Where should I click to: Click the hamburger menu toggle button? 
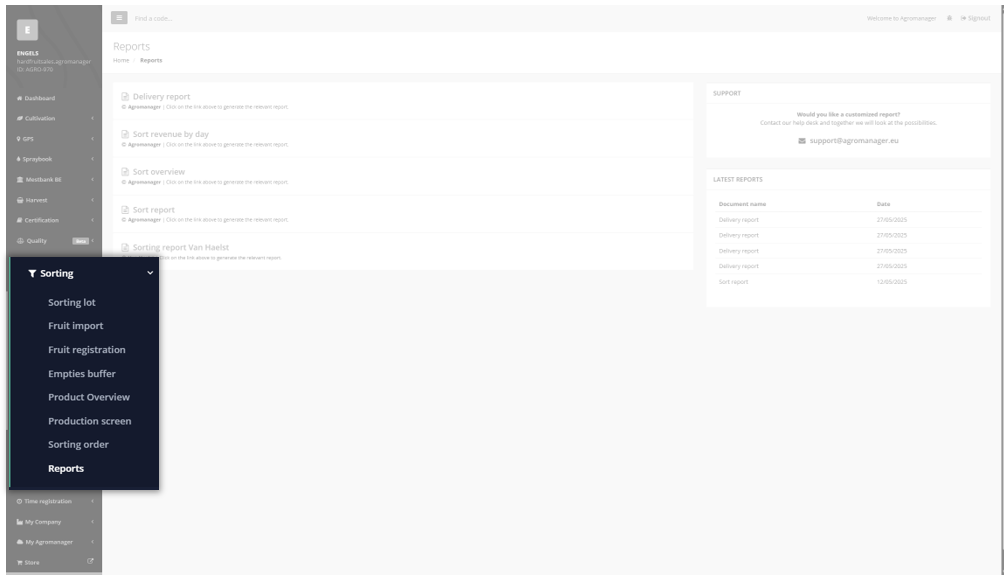pyautogui.click(x=119, y=18)
